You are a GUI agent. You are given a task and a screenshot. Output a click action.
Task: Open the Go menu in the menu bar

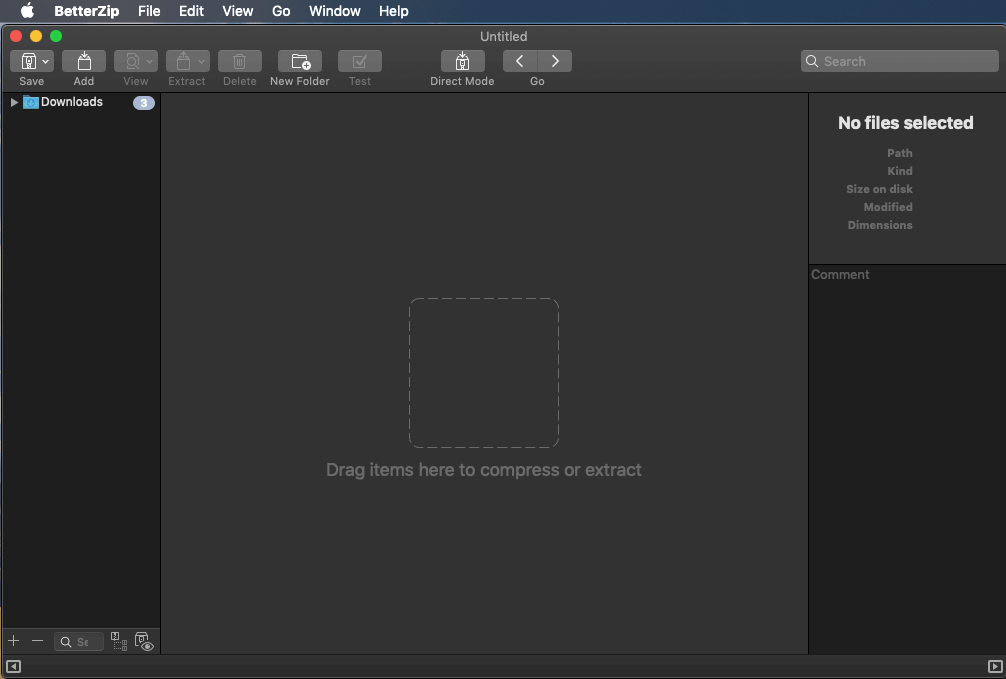coord(281,11)
